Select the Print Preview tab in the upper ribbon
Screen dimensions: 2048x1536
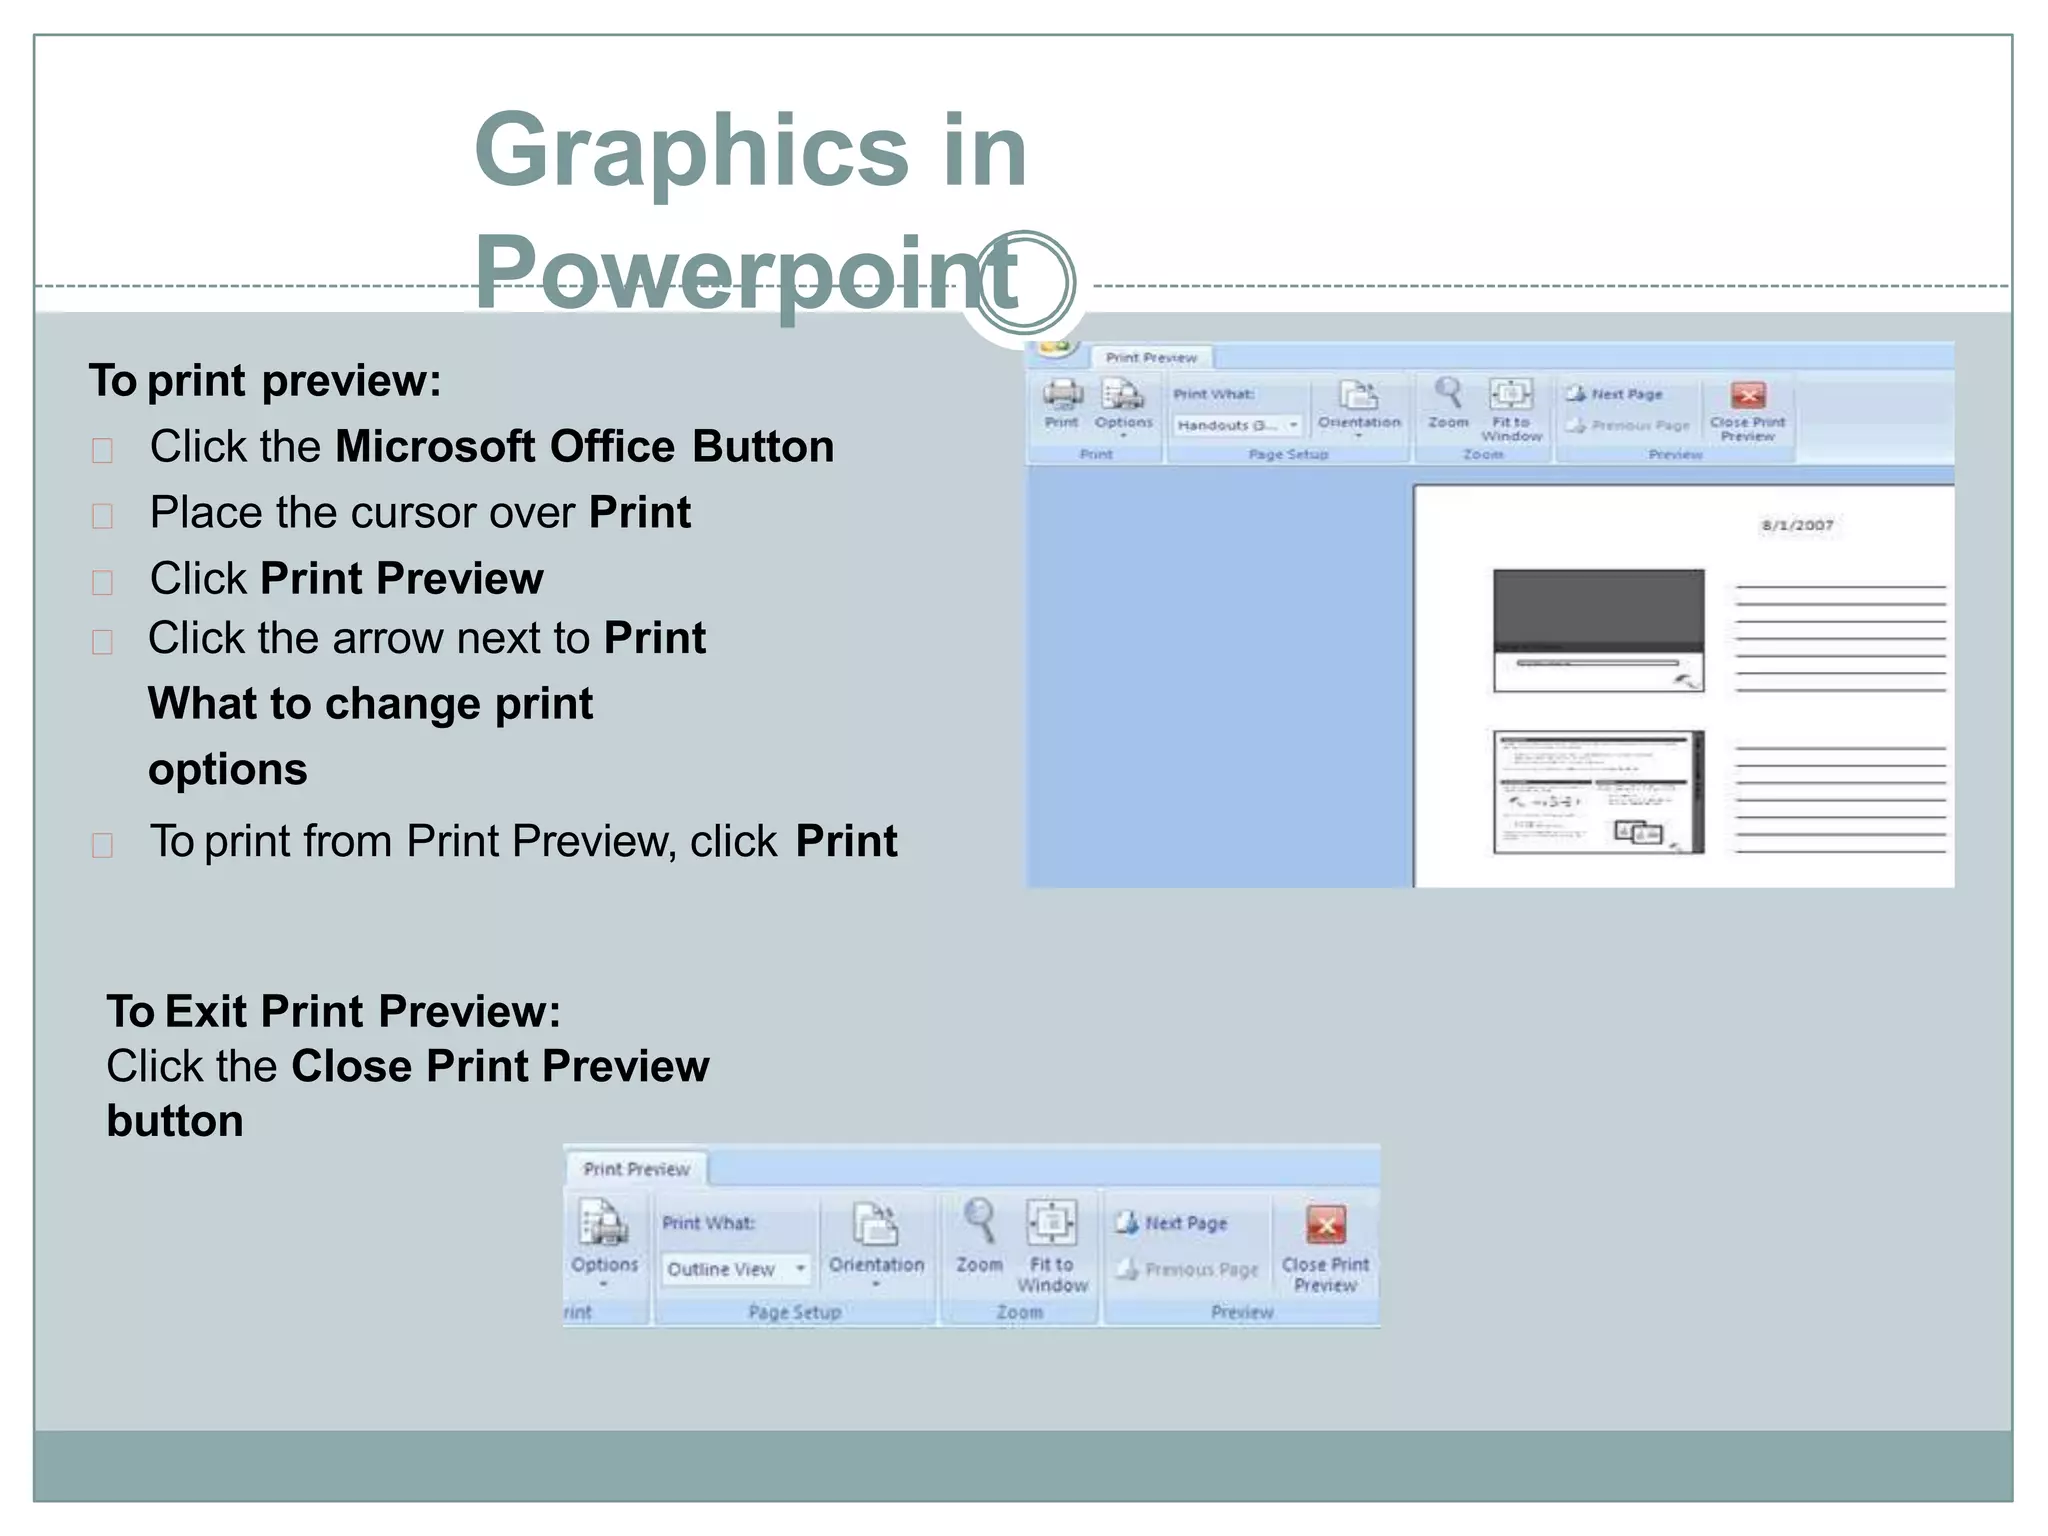click(1151, 357)
